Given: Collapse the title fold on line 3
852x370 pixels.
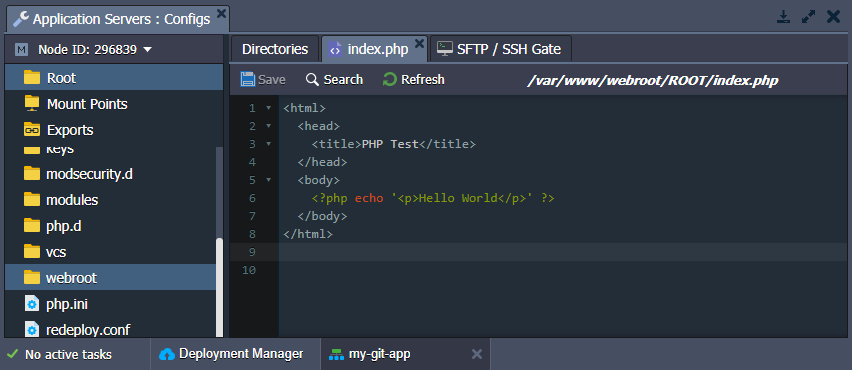Looking at the screenshot, I should point(268,144).
